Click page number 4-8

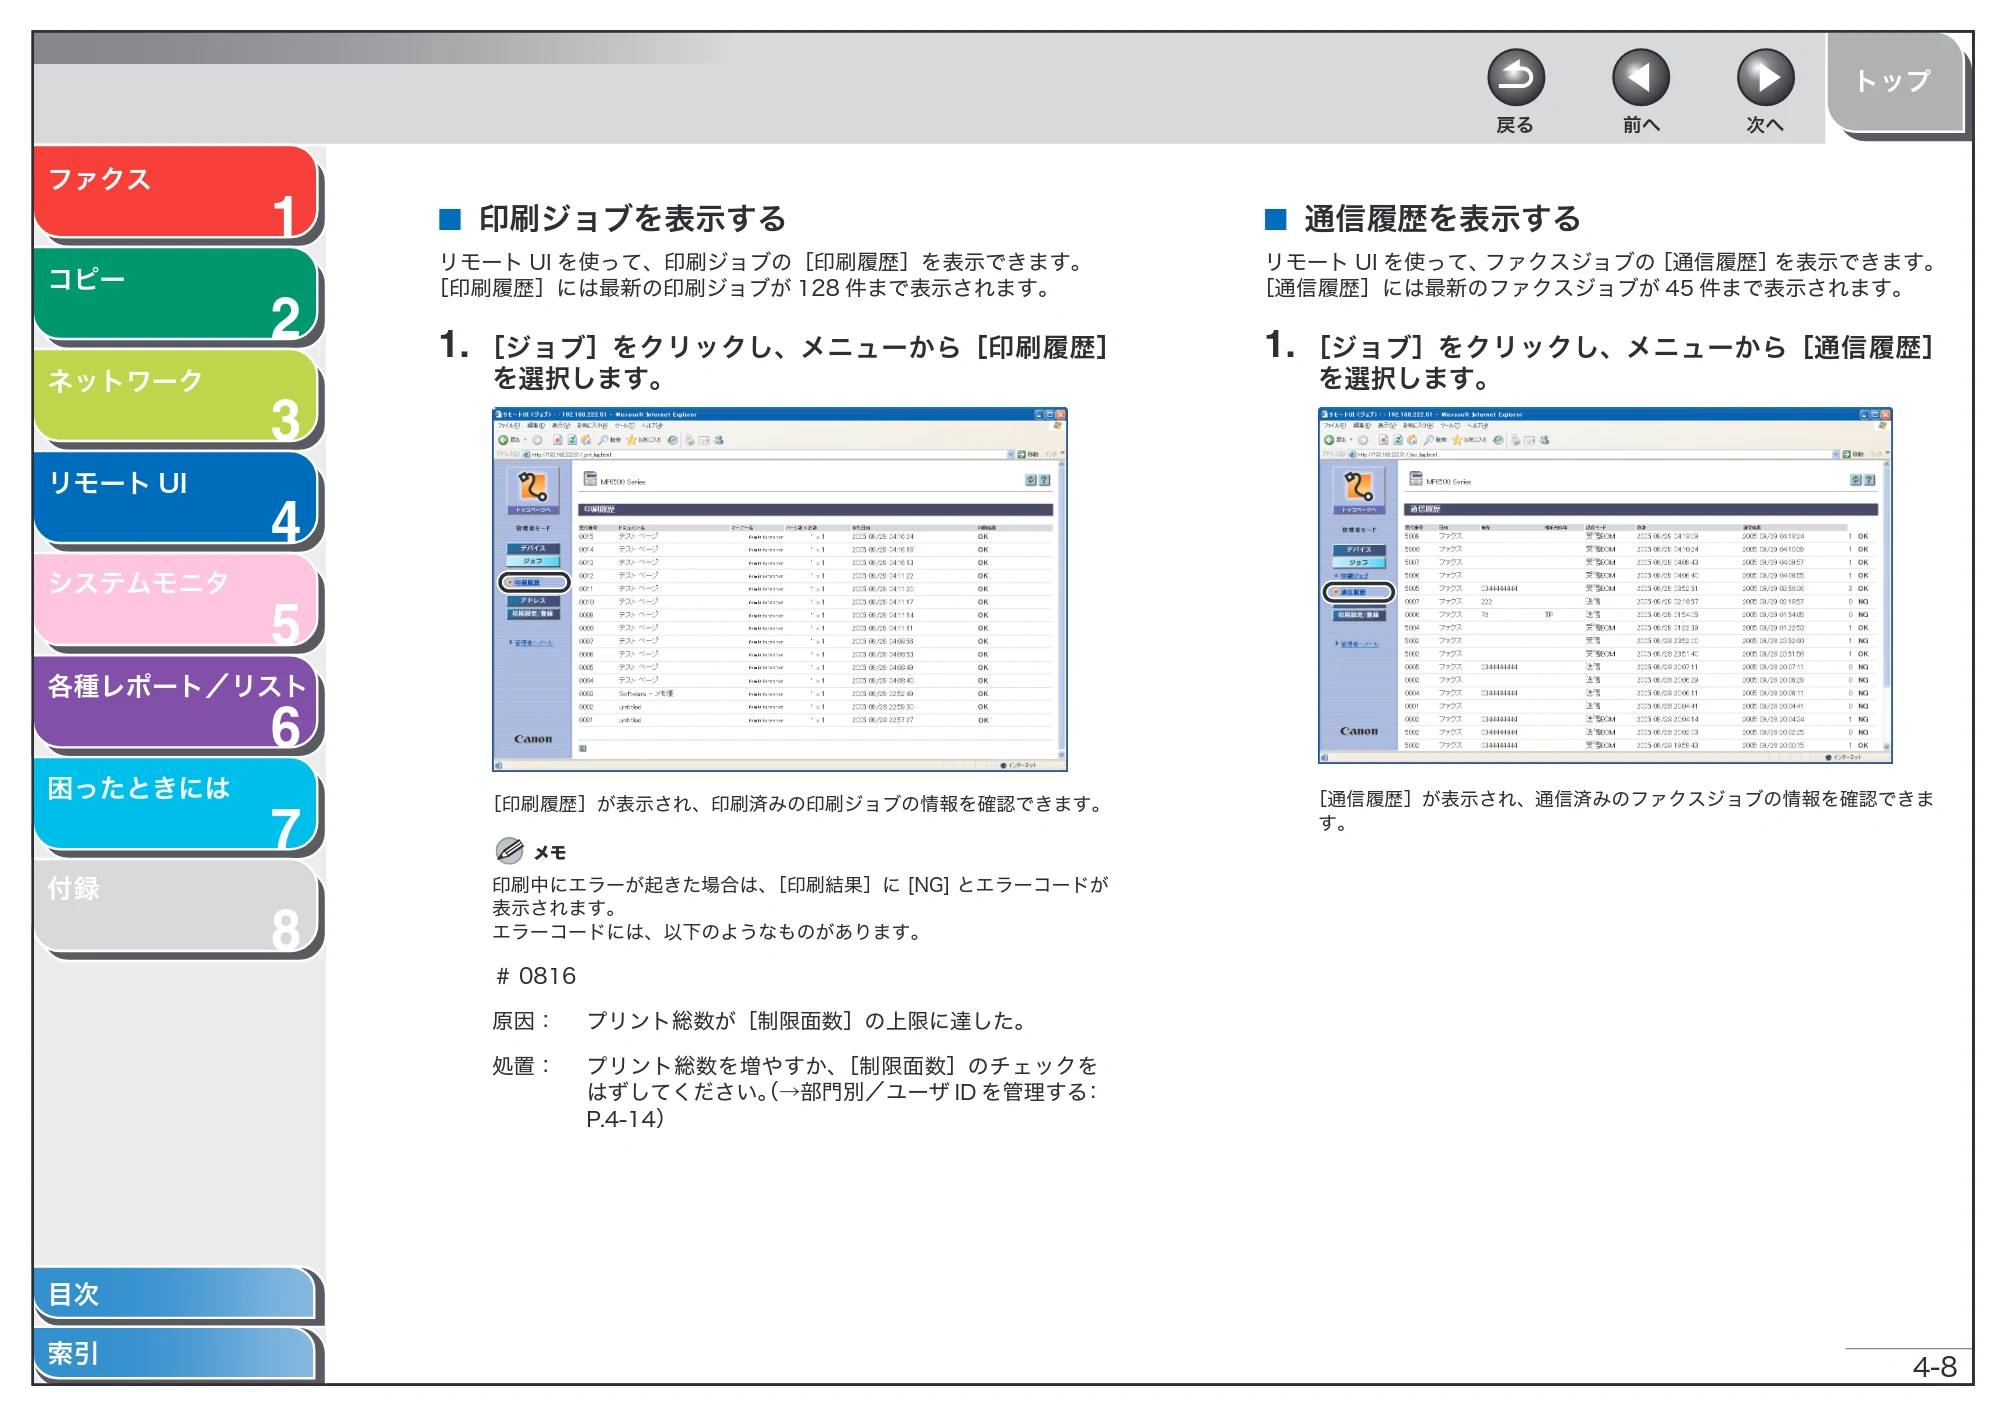click(x=1934, y=1367)
